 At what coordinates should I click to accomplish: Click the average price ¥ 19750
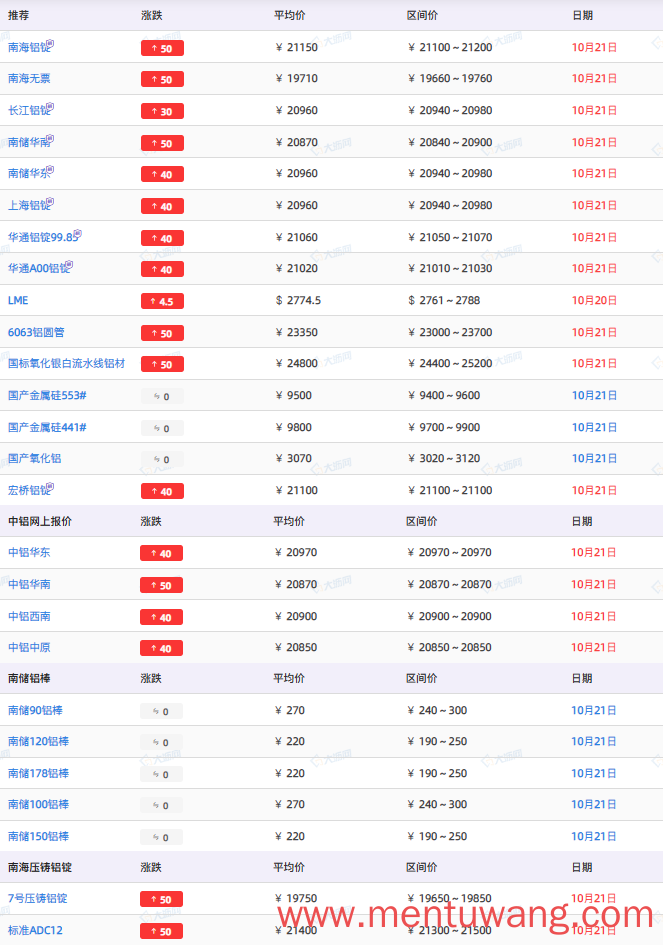(296, 899)
